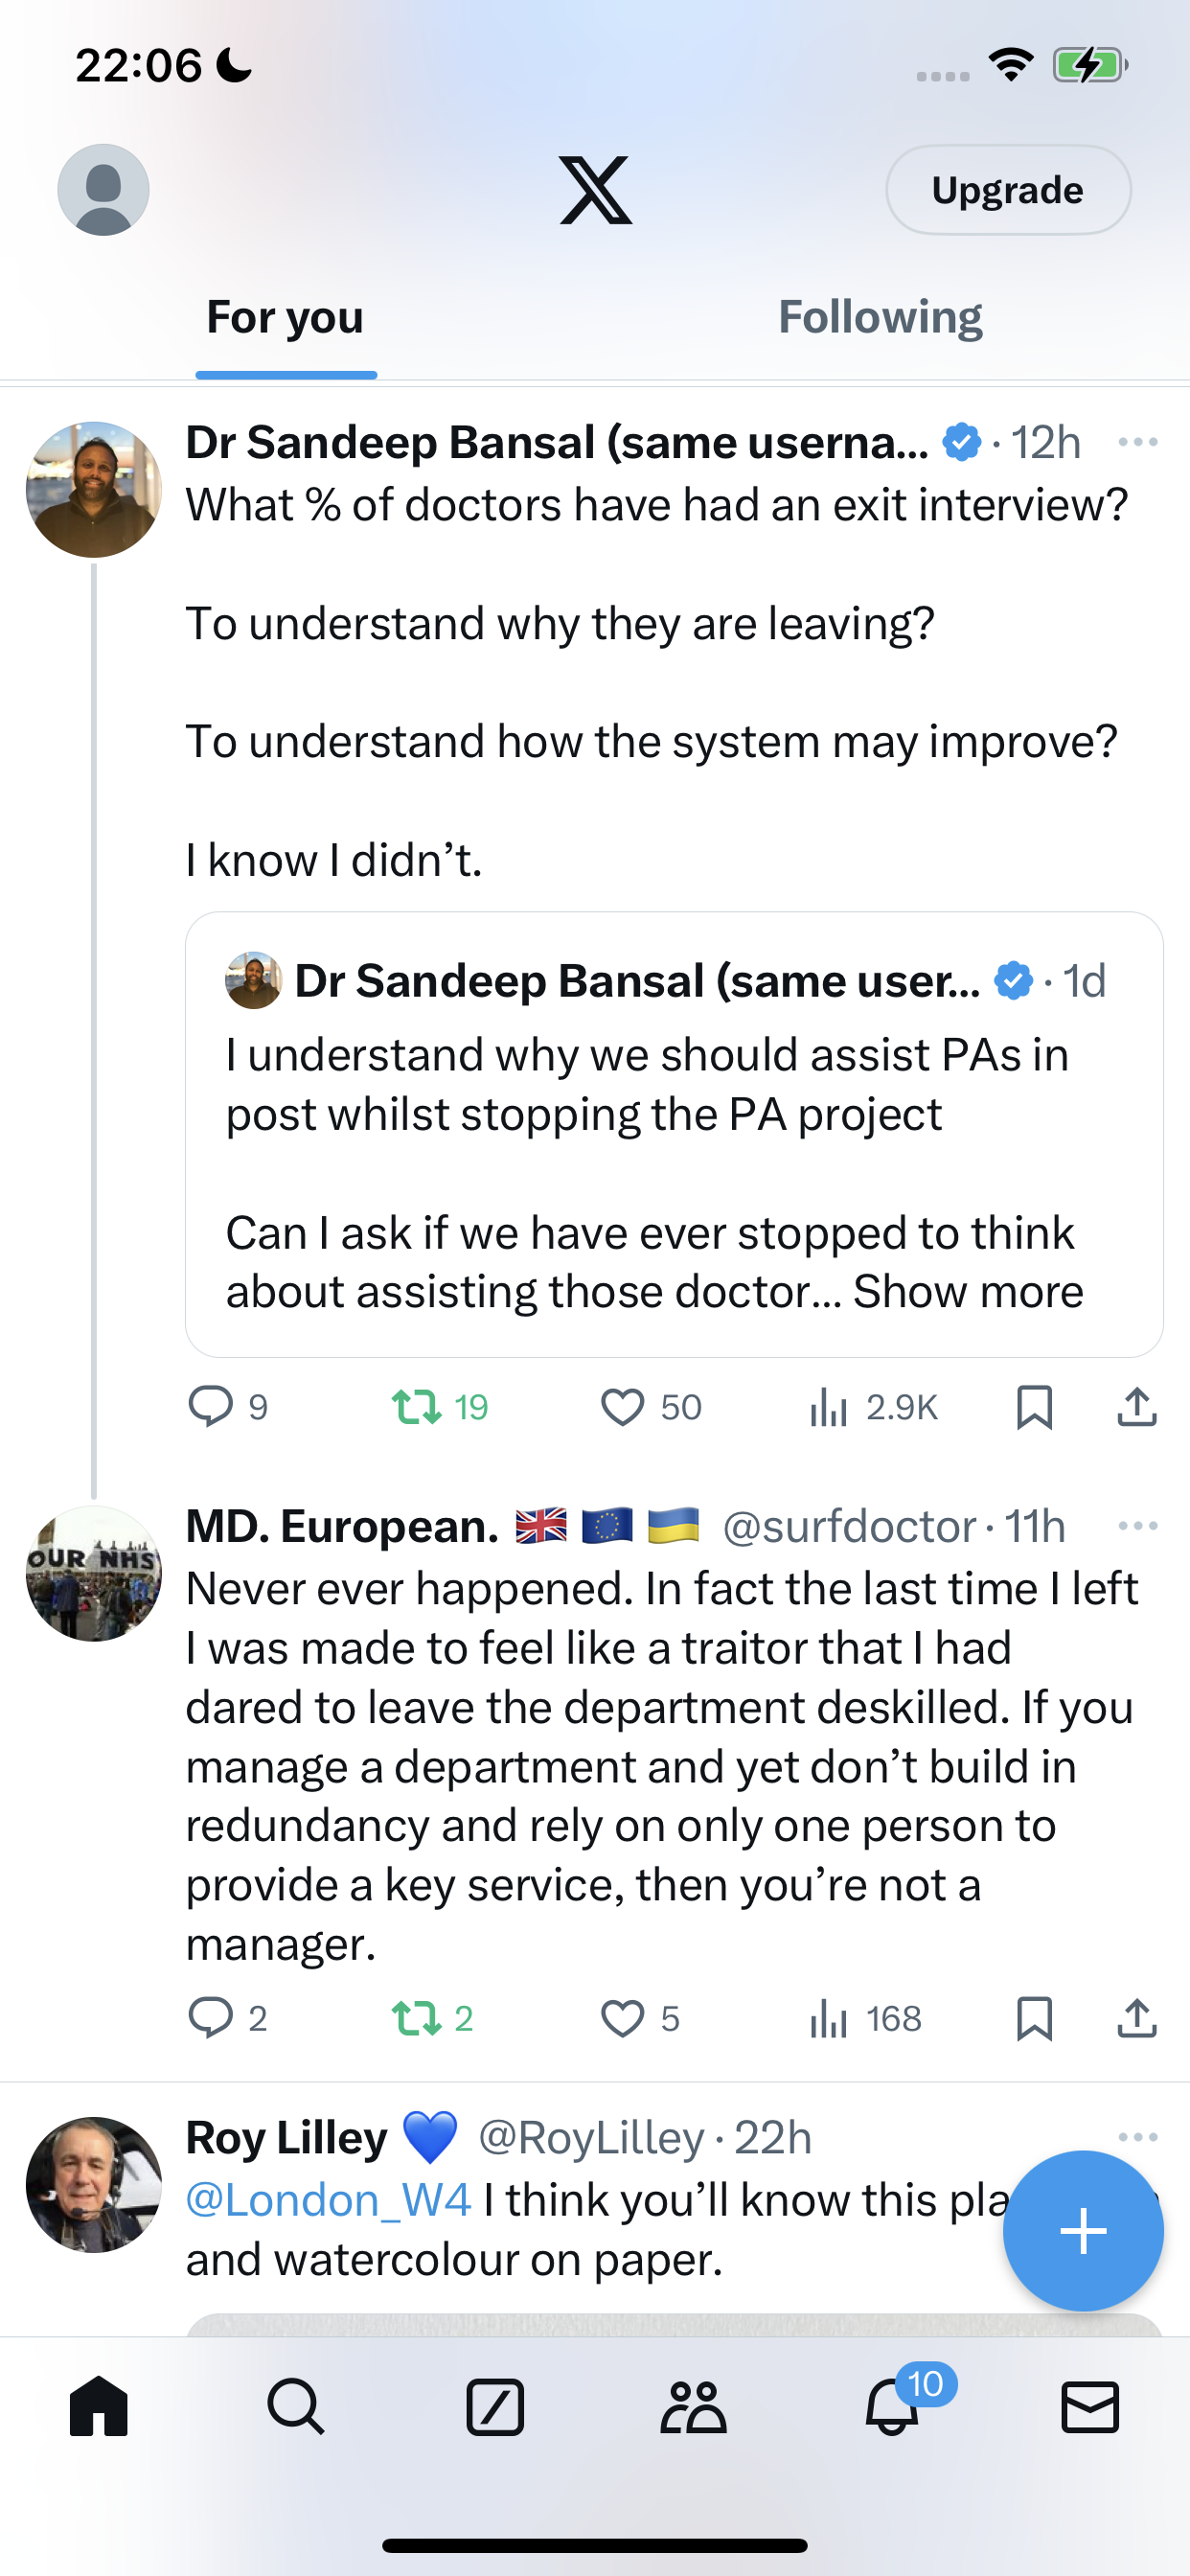This screenshot has height=2576, width=1190.
Task: Like Dr Sandeep Bansal's post
Action: (x=650, y=1407)
